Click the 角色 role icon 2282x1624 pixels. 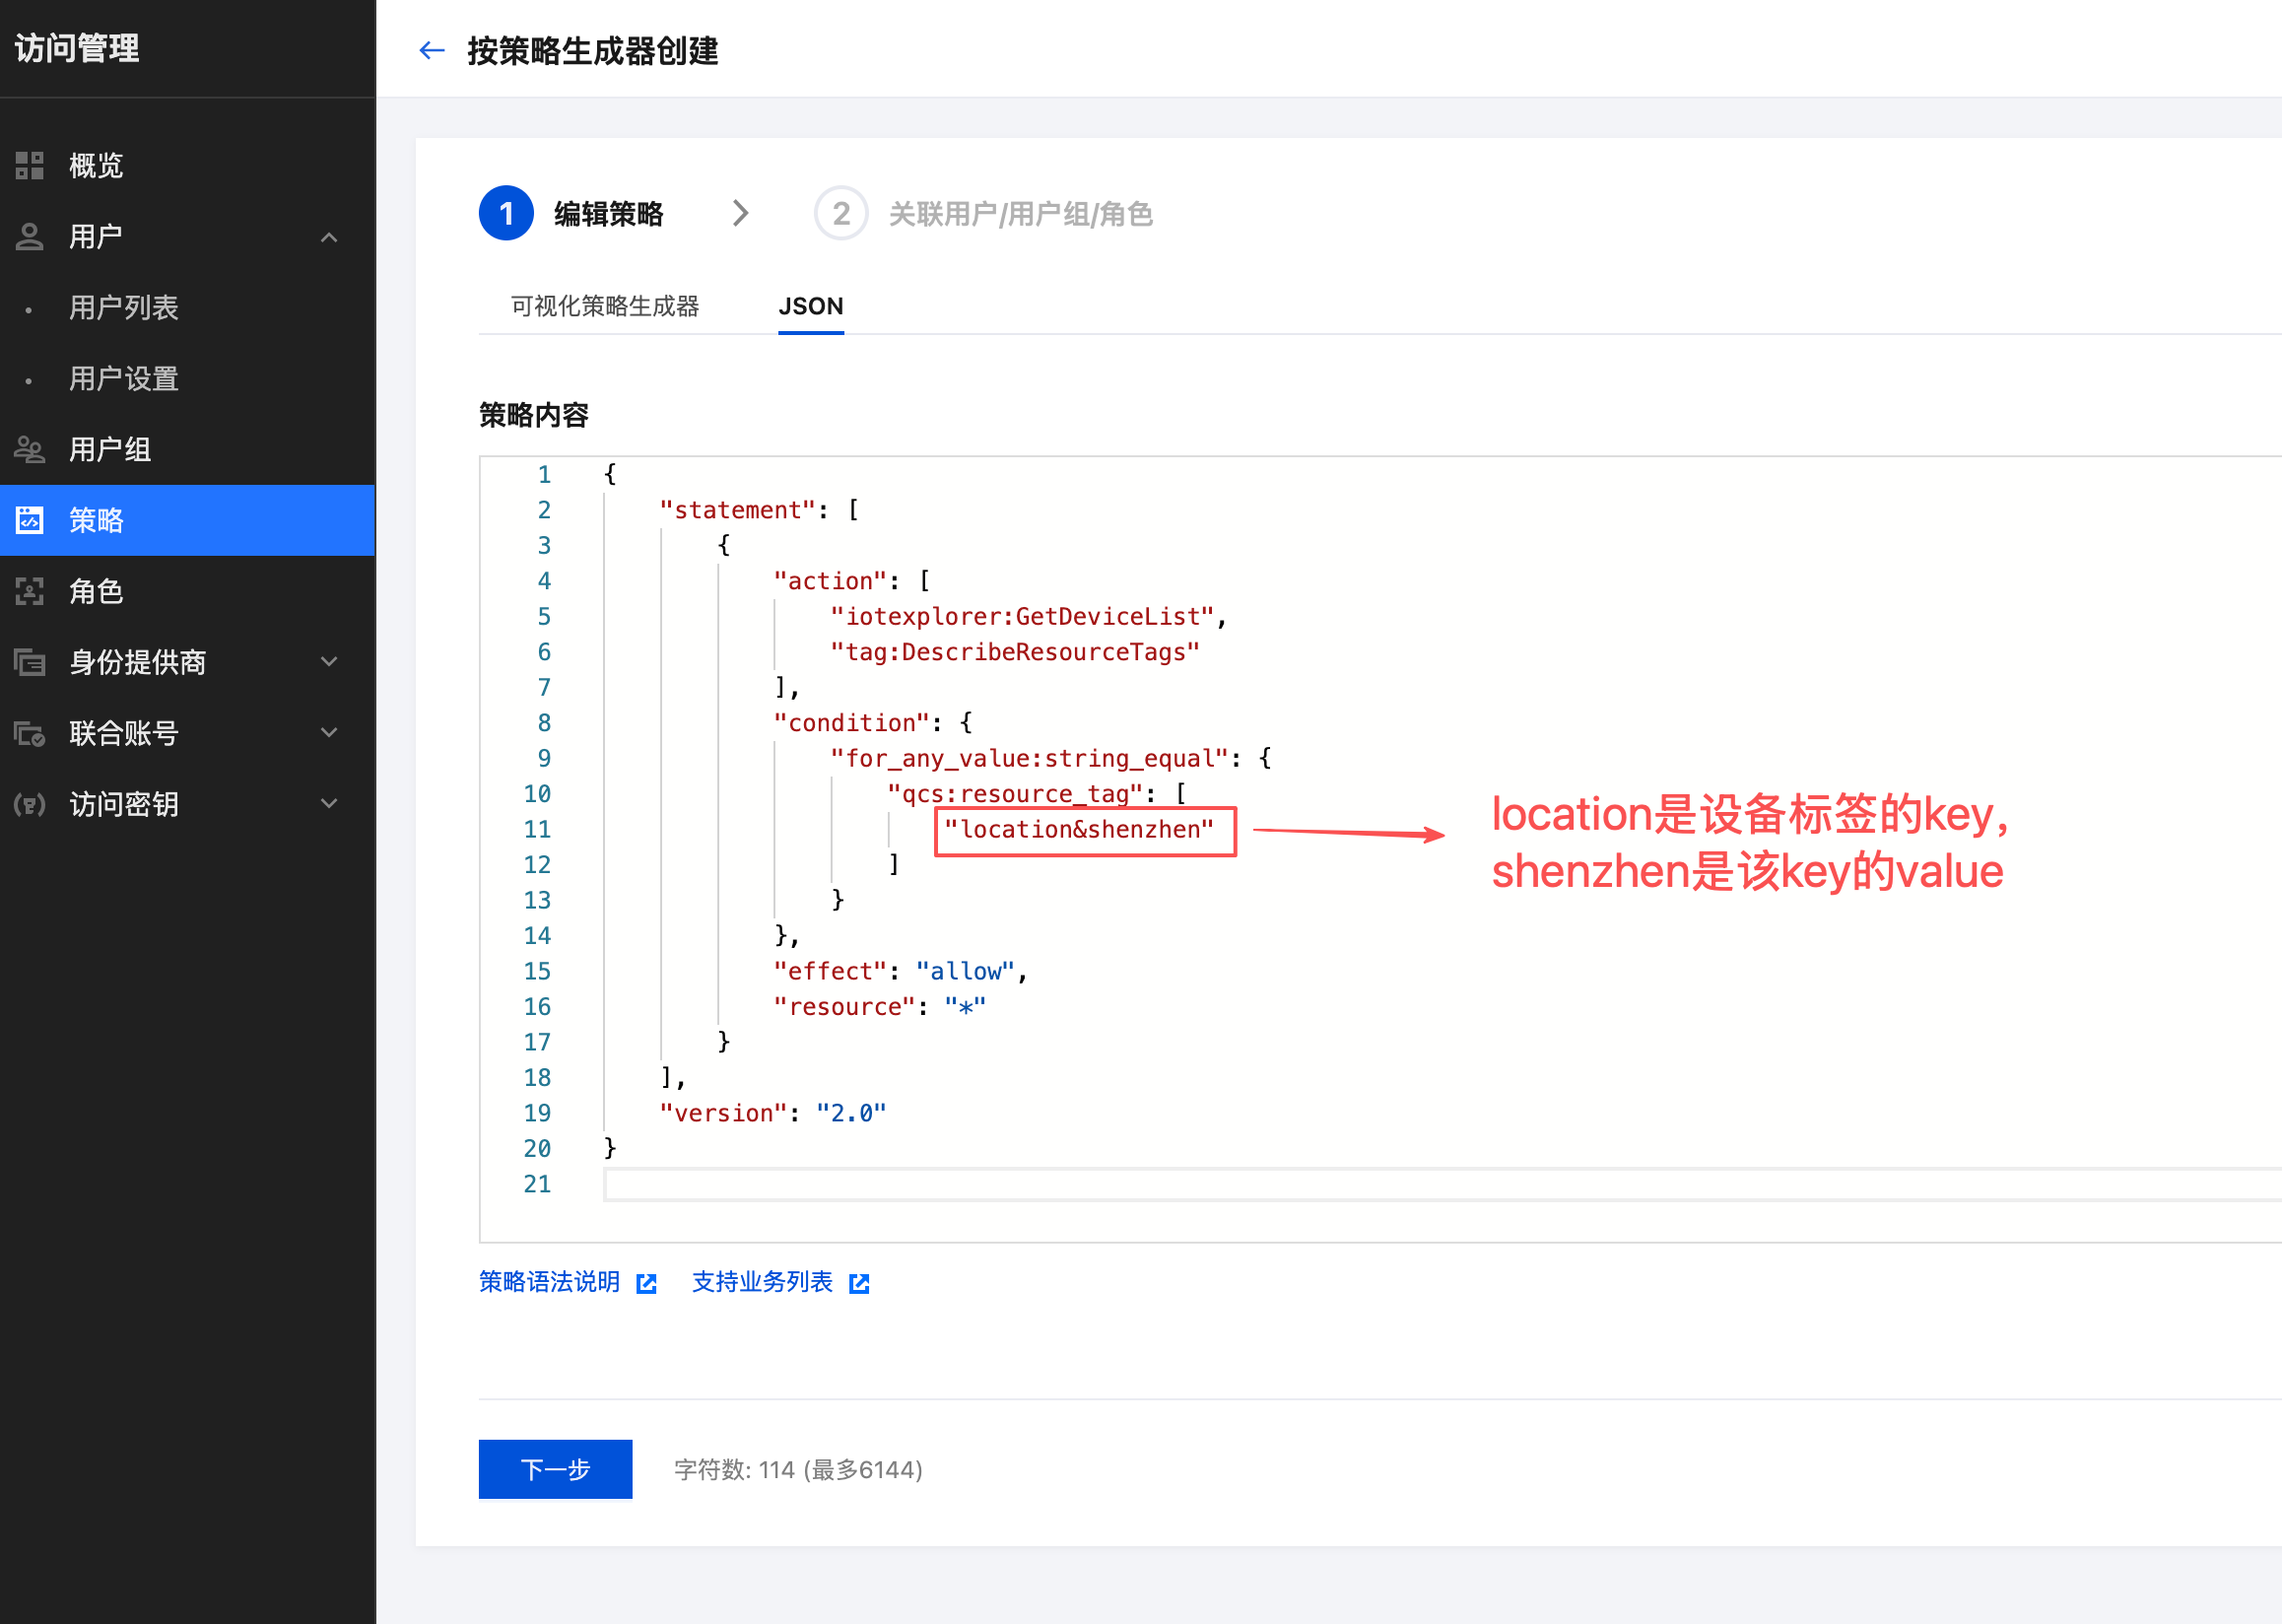click(30, 592)
